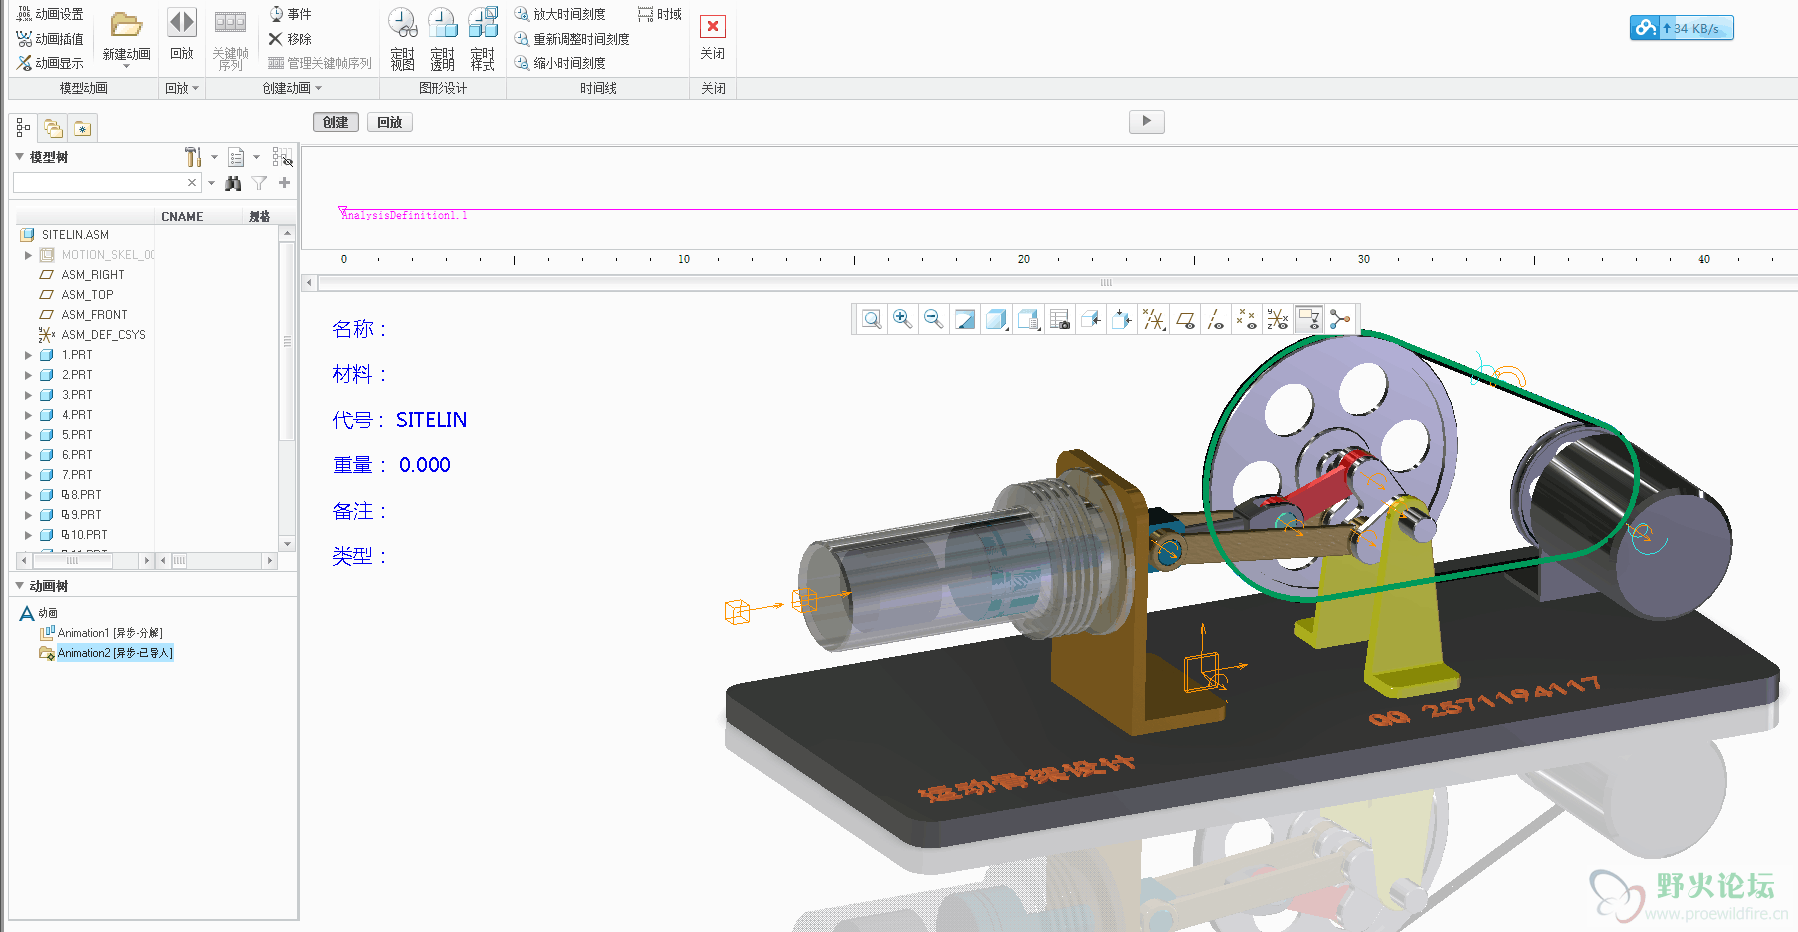Image resolution: width=1798 pixels, height=932 pixels.
Task: Click the refit zoom icon in view toolbar
Action: pos(872,320)
